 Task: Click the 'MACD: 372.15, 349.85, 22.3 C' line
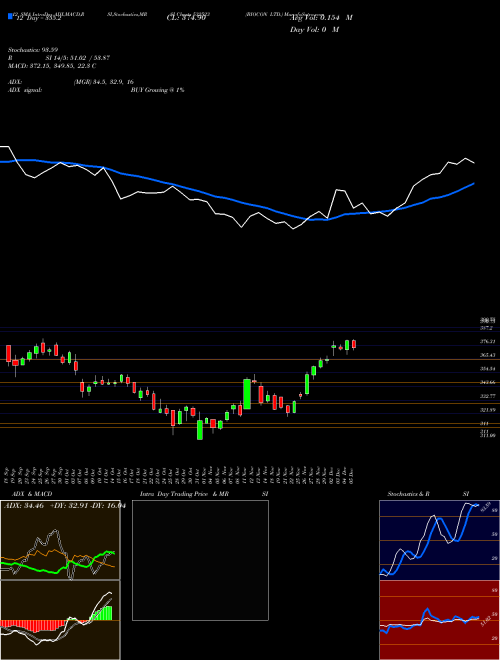pyautogui.click(x=52, y=66)
